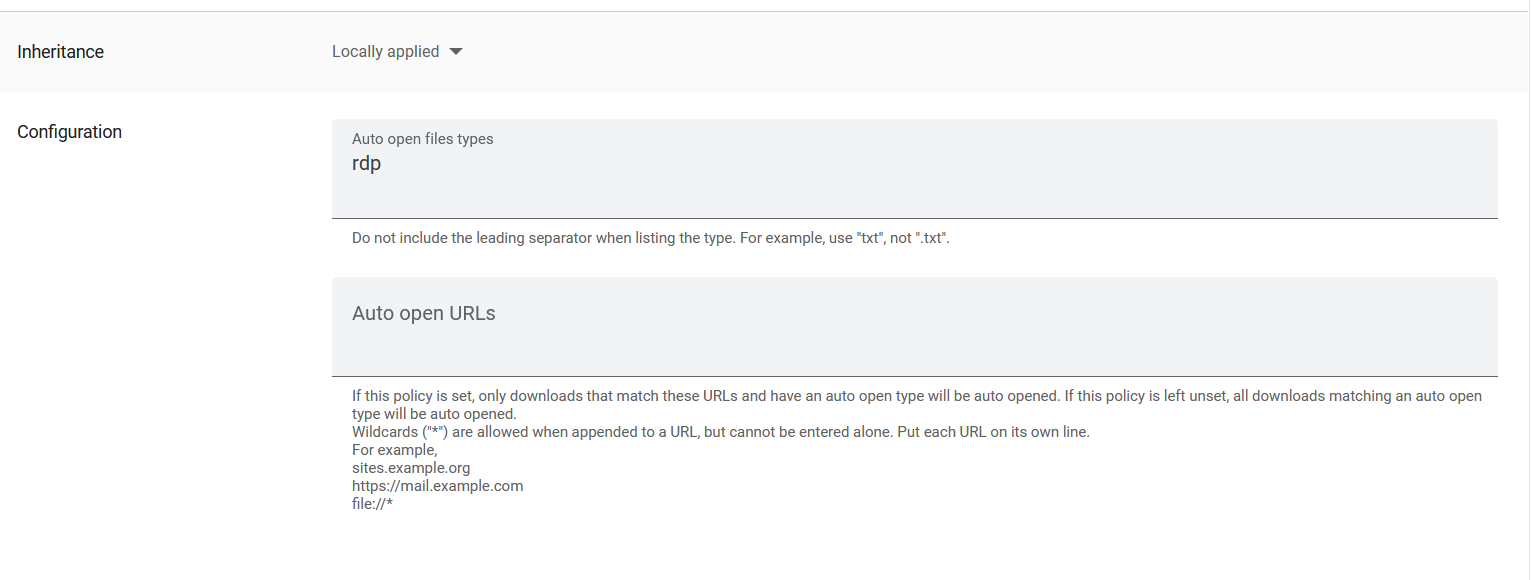Click the Auto open files types label

point(422,138)
